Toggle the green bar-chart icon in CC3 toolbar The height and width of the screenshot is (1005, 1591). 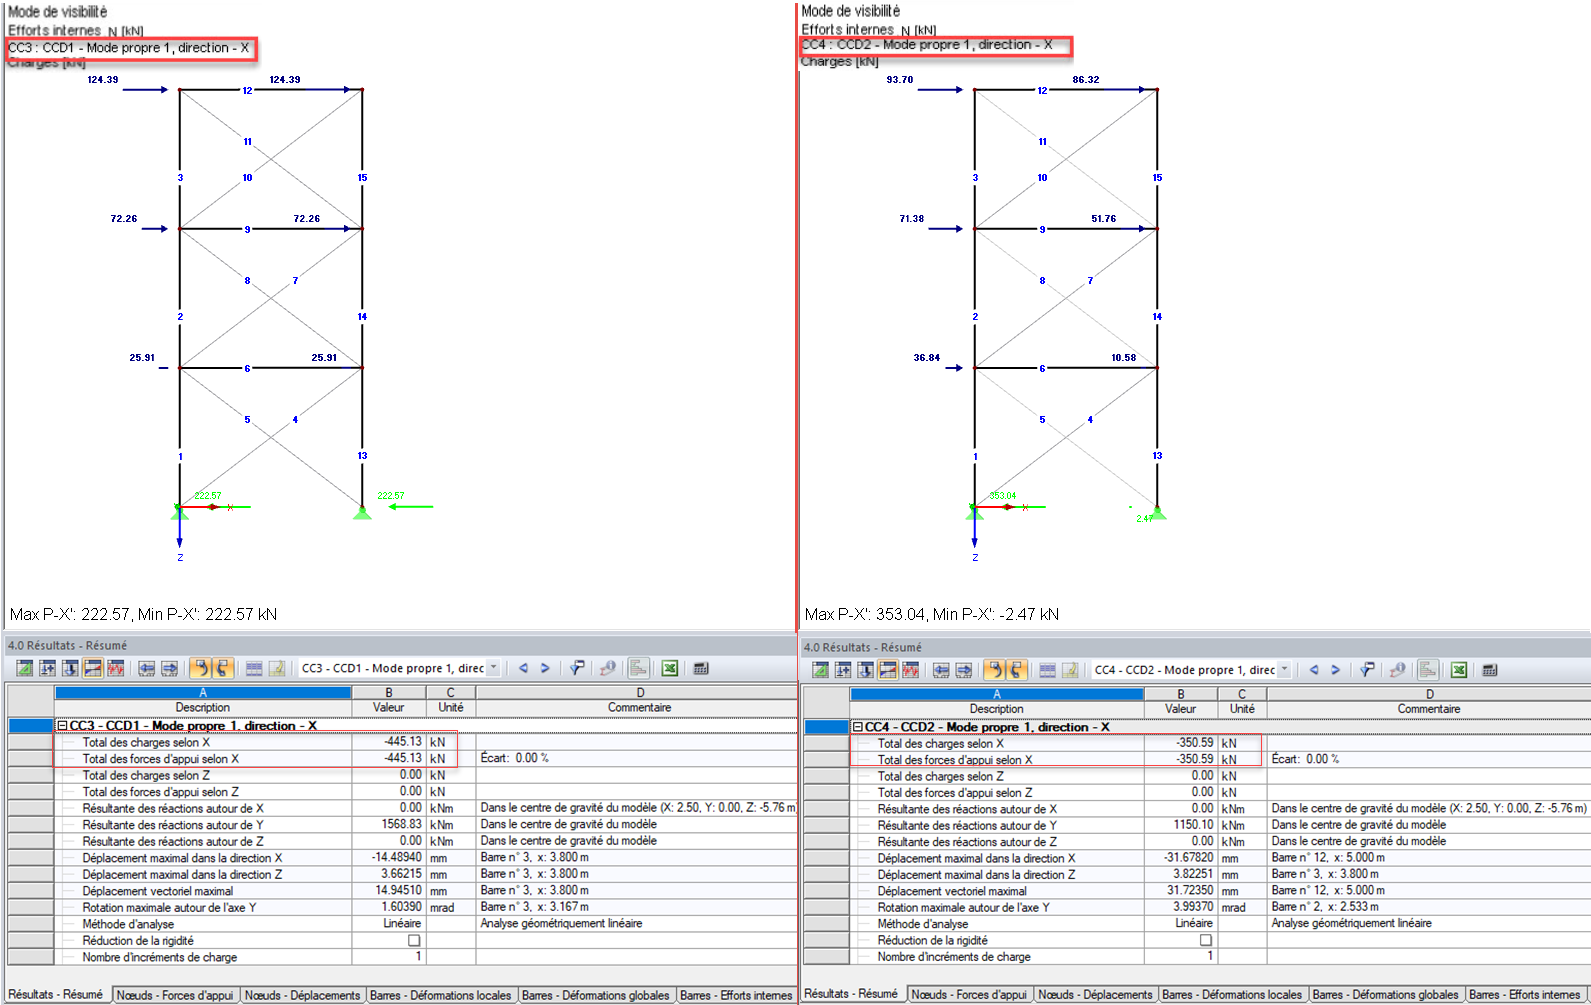coord(638,668)
